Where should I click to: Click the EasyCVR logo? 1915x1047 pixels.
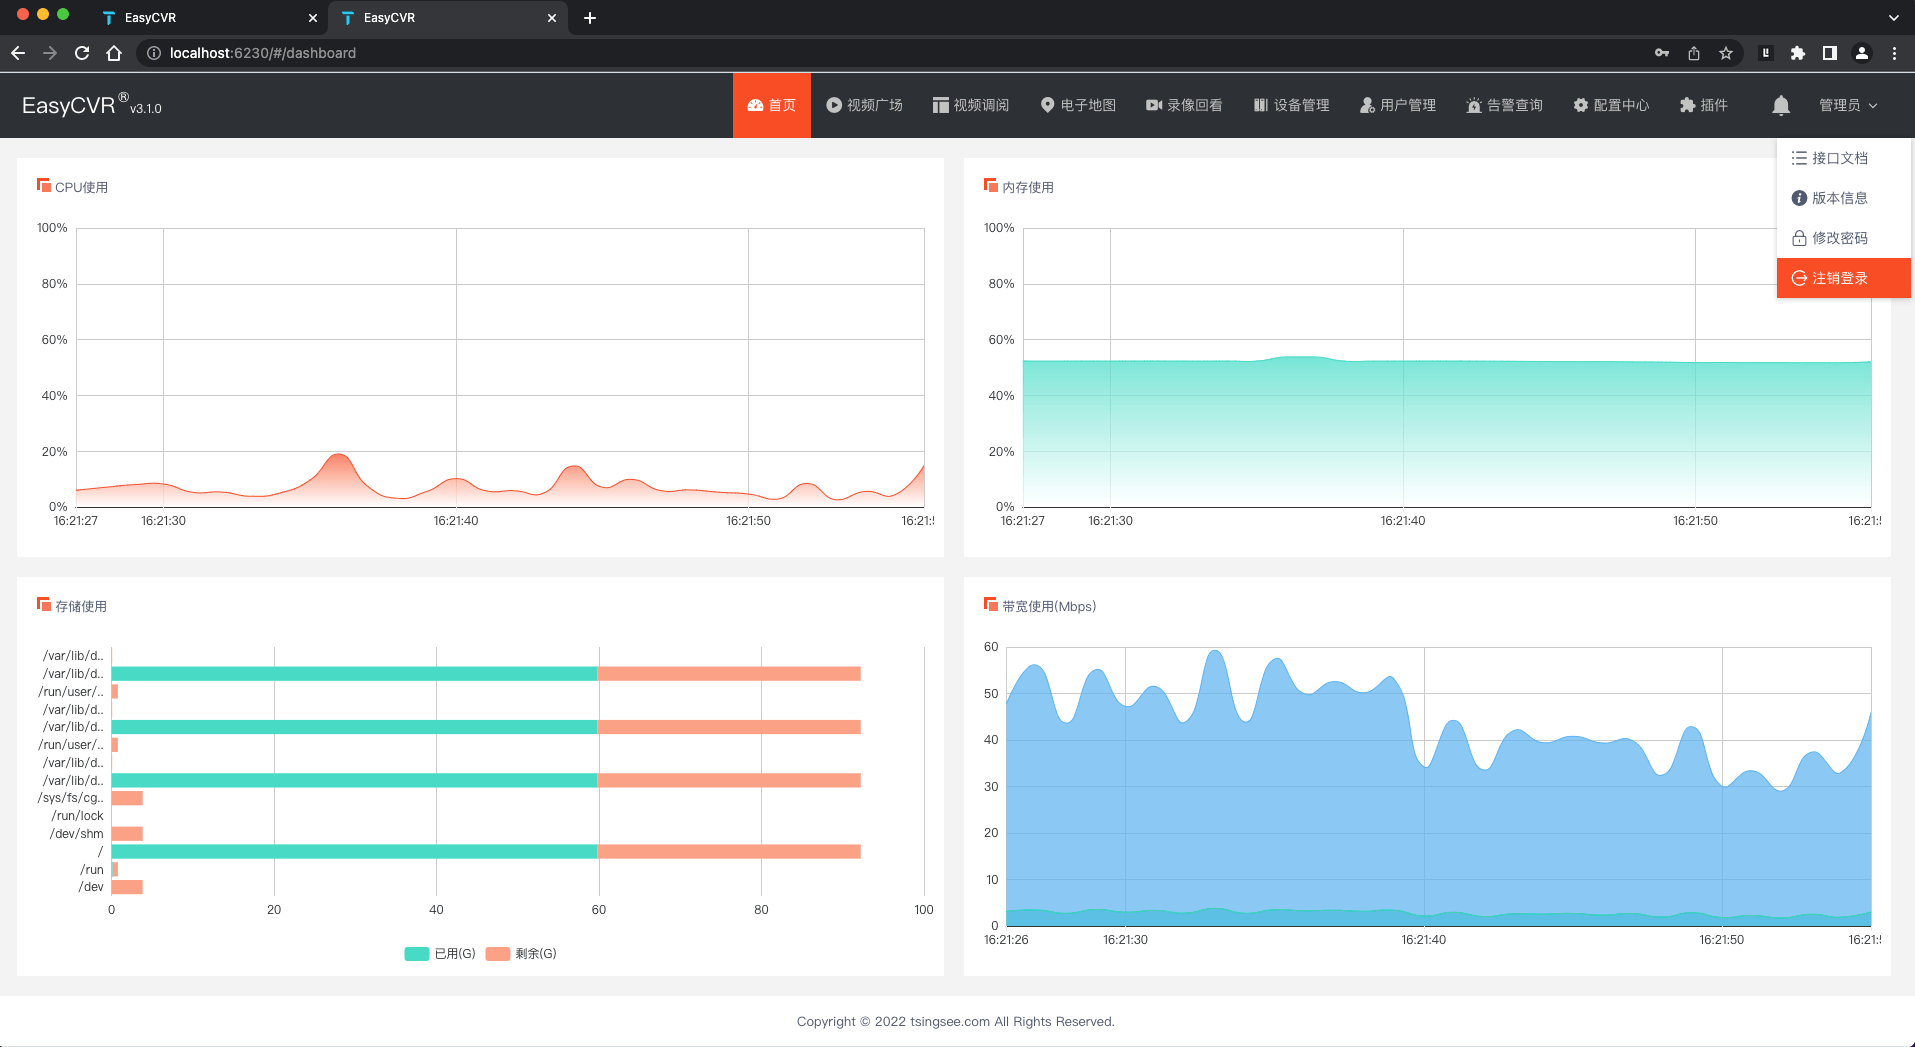[91, 105]
